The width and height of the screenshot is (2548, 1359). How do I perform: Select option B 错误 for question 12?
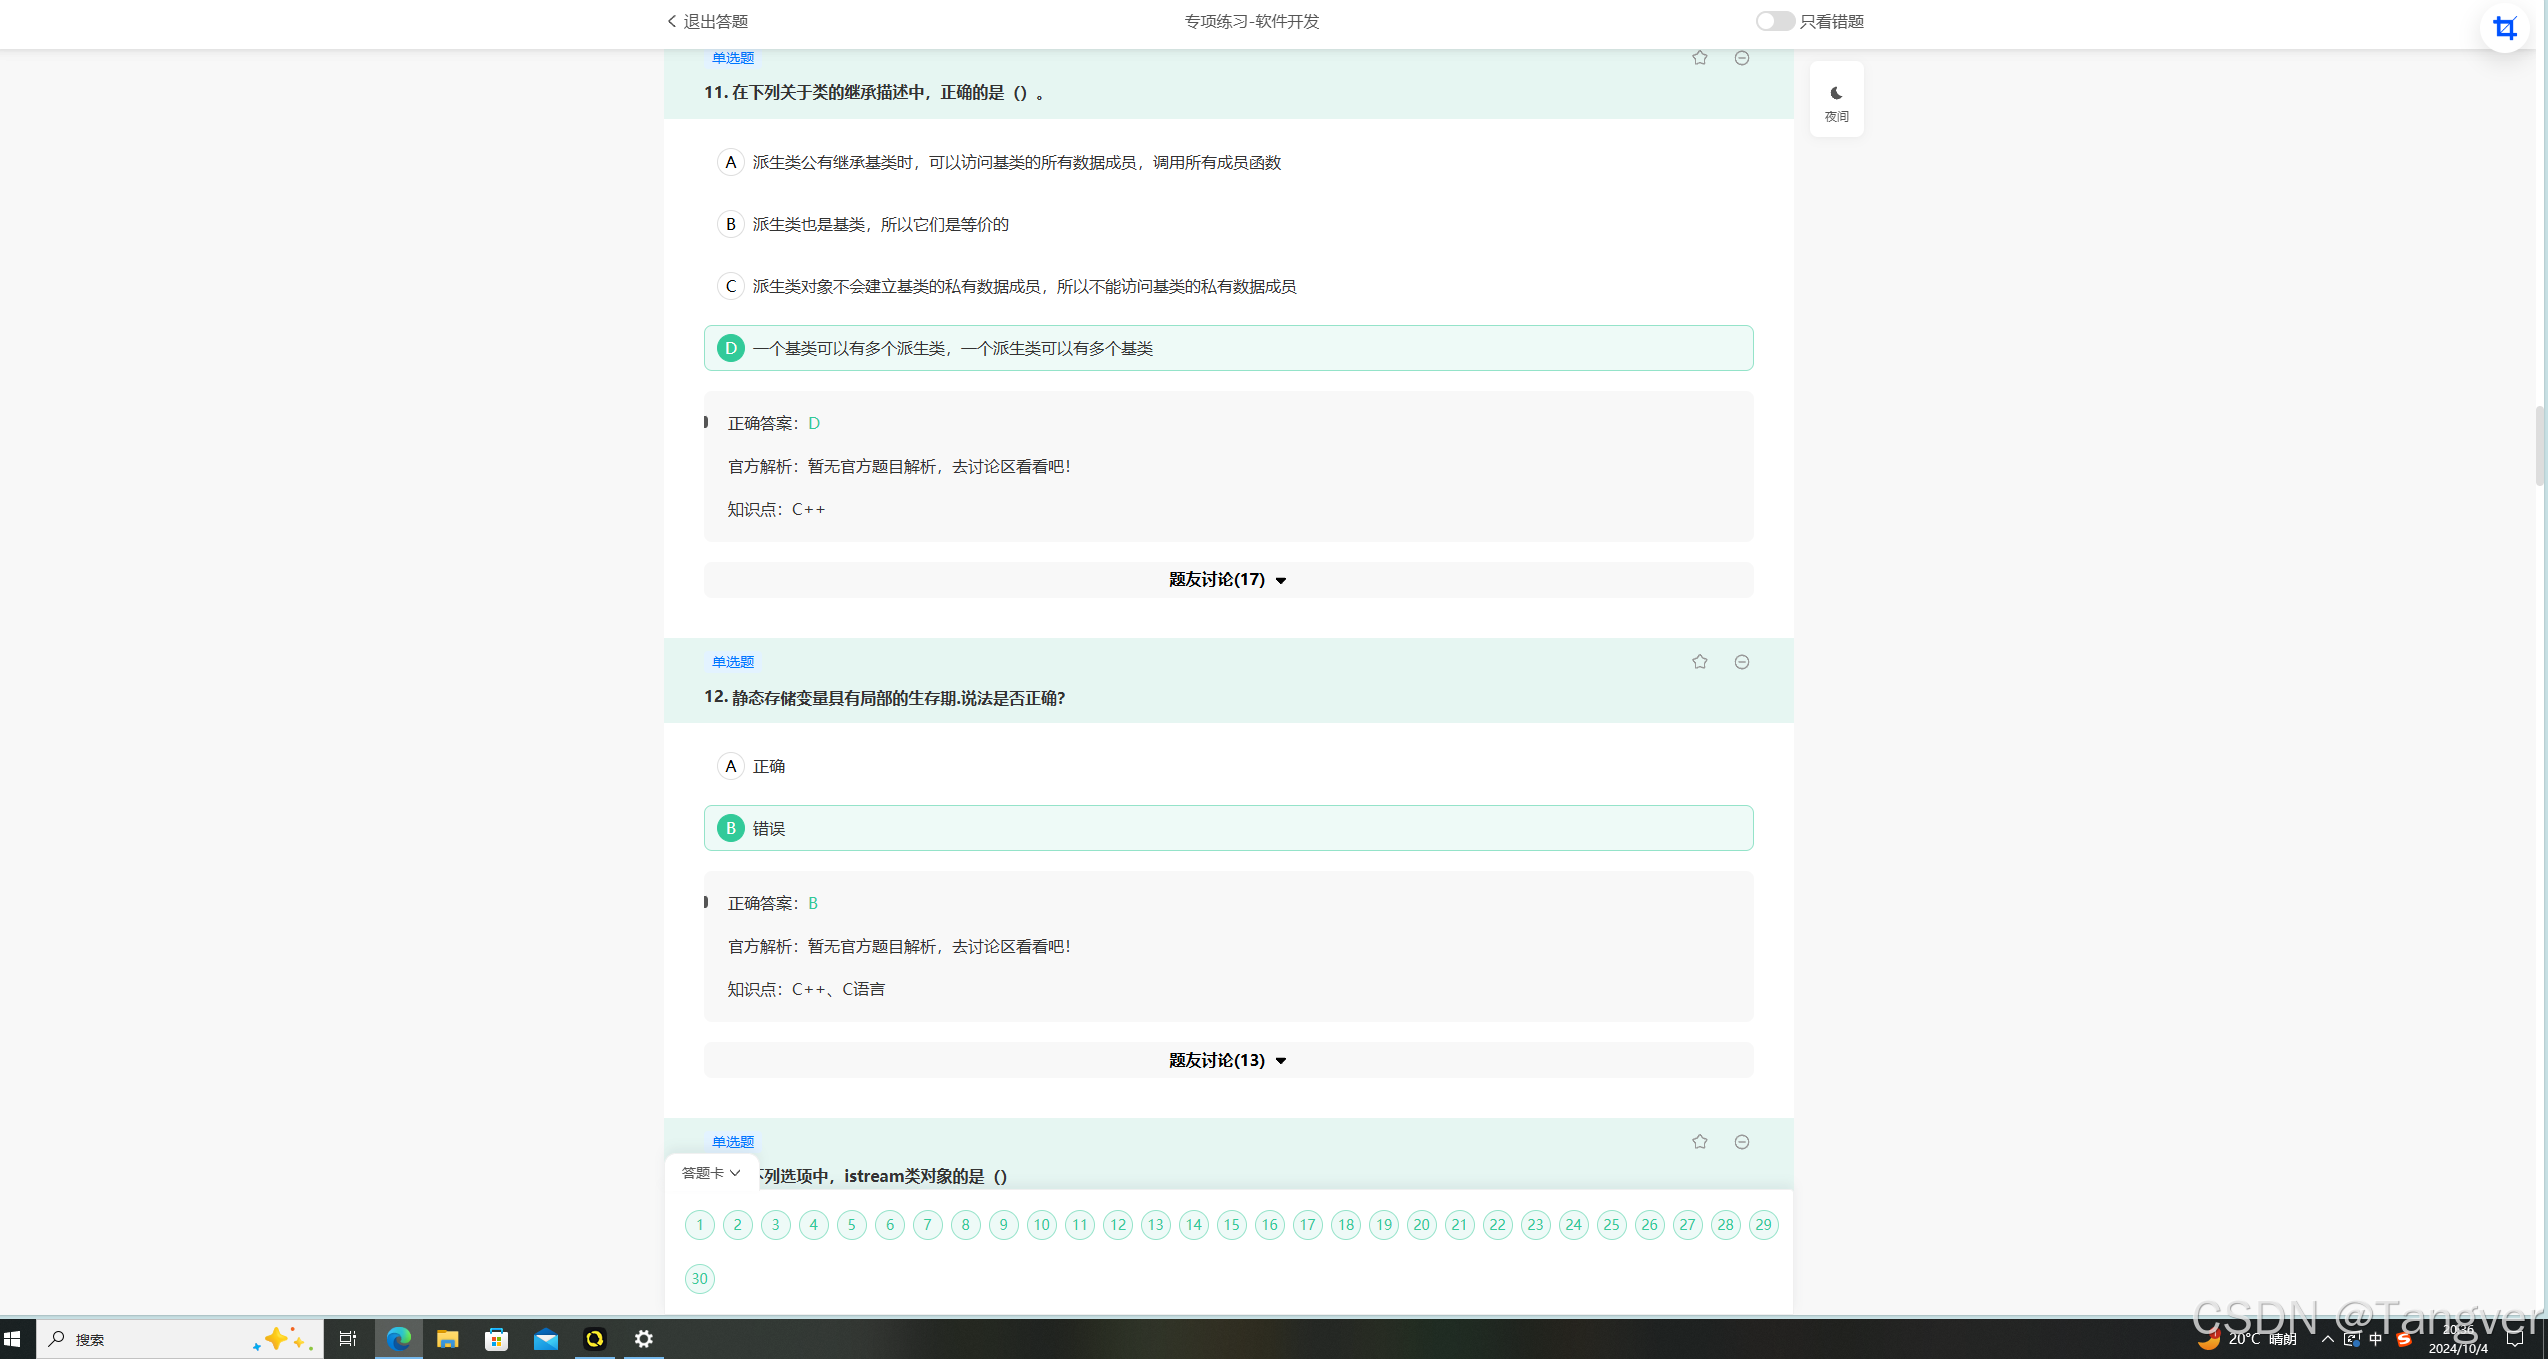pos(1228,828)
